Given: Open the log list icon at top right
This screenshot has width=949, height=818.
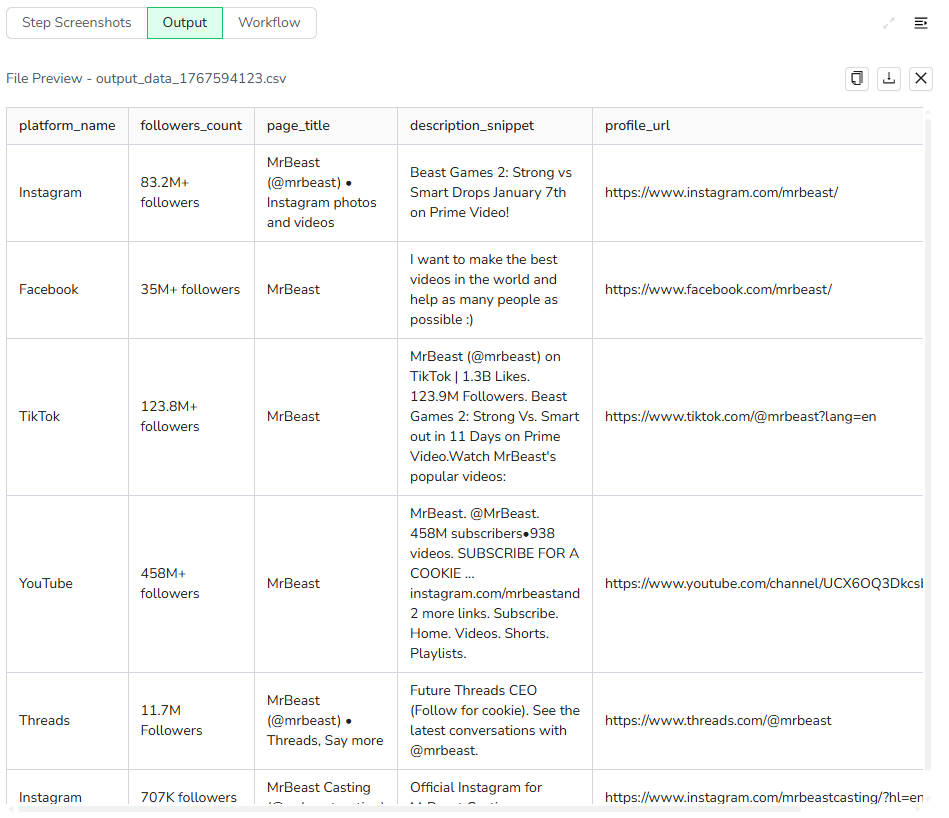Looking at the screenshot, I should pos(921,22).
